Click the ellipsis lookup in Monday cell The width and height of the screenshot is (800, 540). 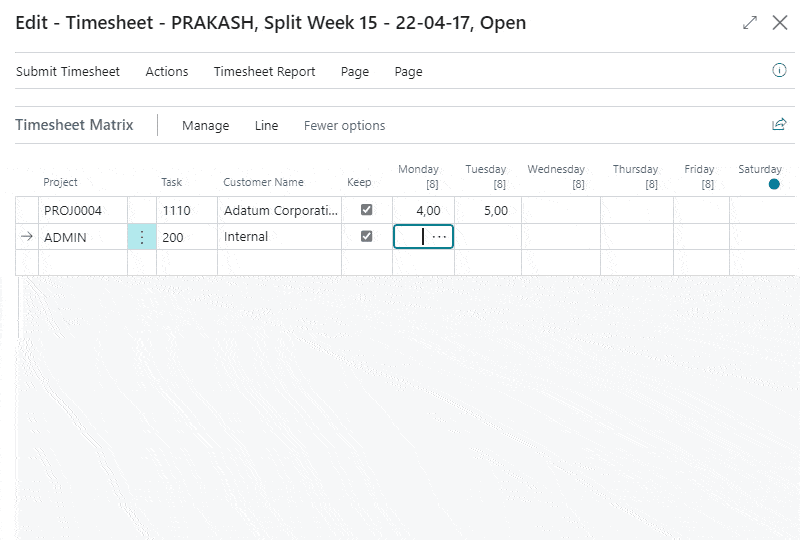pyautogui.click(x=439, y=237)
